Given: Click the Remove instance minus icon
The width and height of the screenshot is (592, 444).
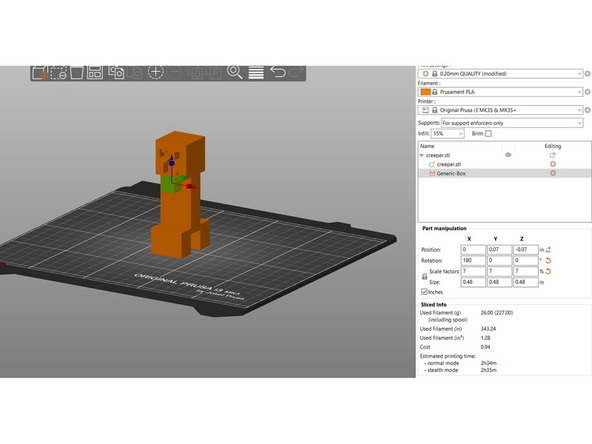Looking at the screenshot, I should pos(174,72).
